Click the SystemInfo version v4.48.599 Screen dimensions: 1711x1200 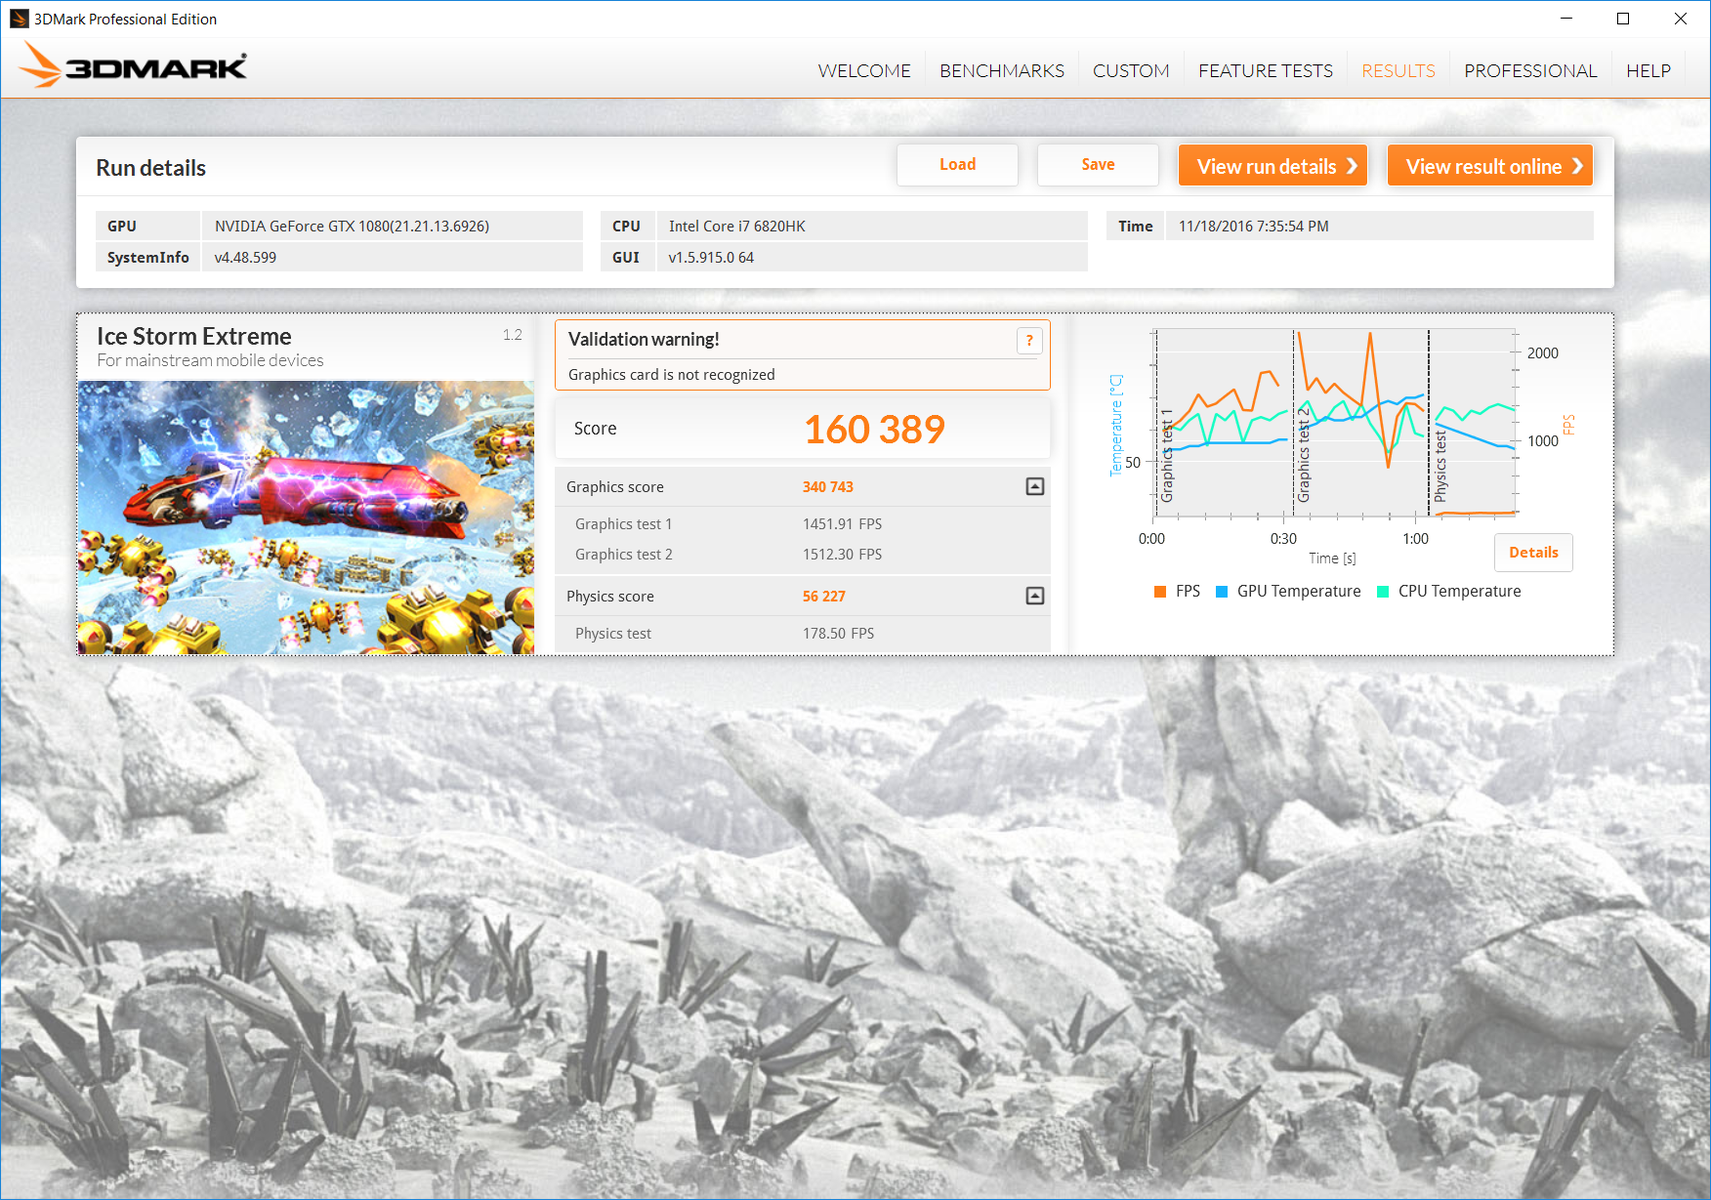[245, 257]
